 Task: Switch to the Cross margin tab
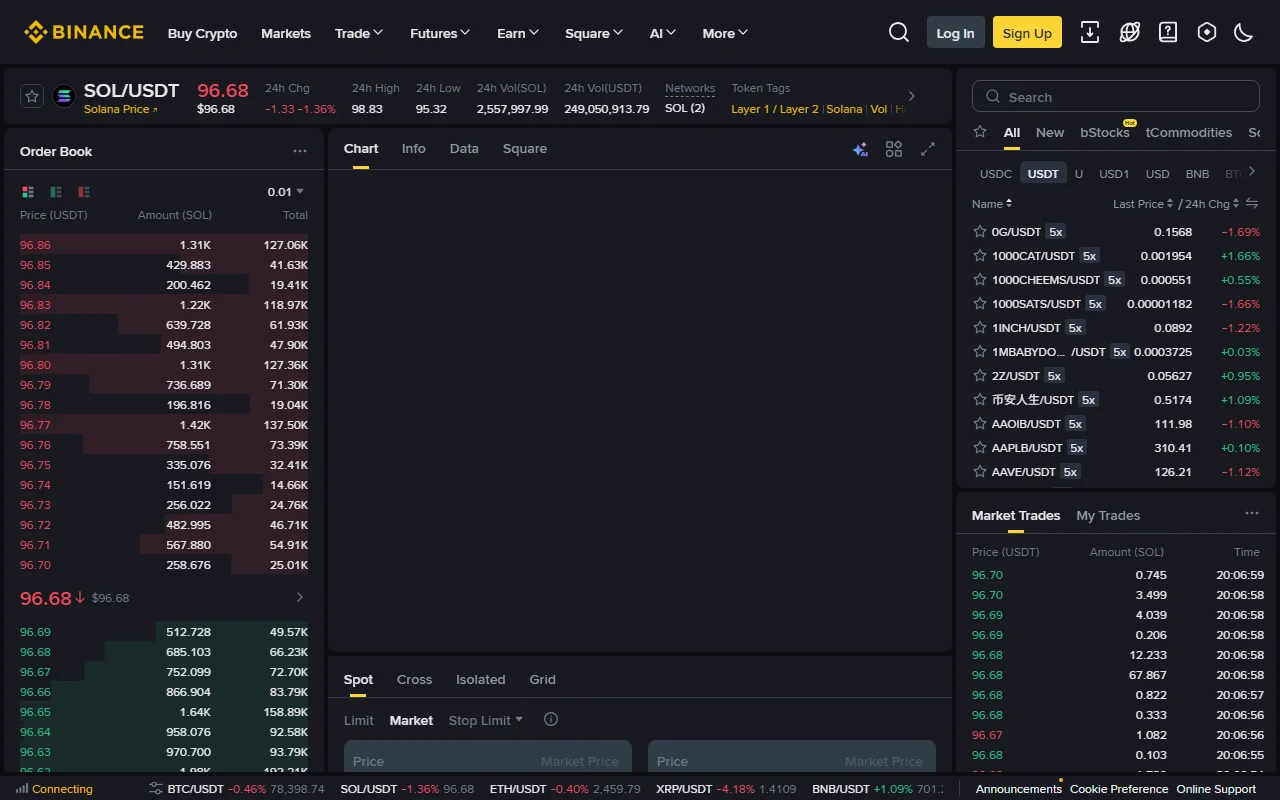click(414, 679)
